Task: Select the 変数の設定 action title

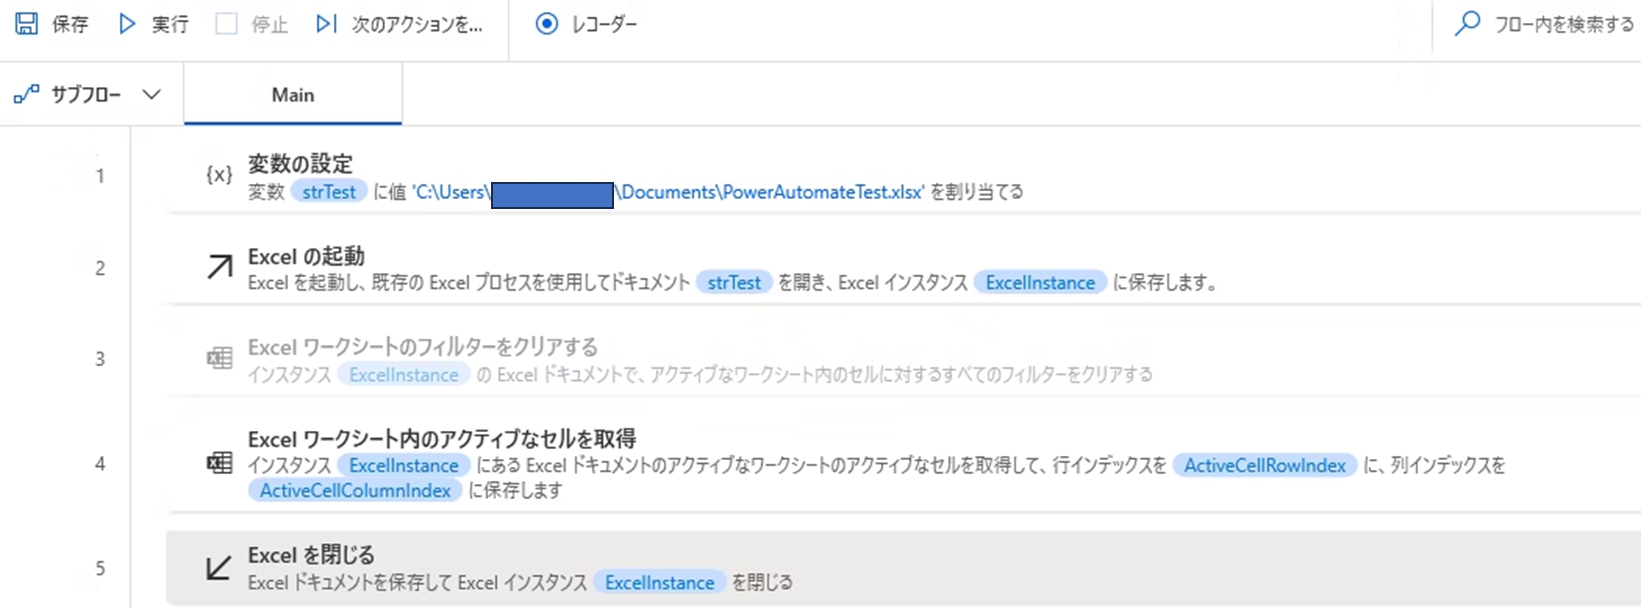Action: click(300, 164)
